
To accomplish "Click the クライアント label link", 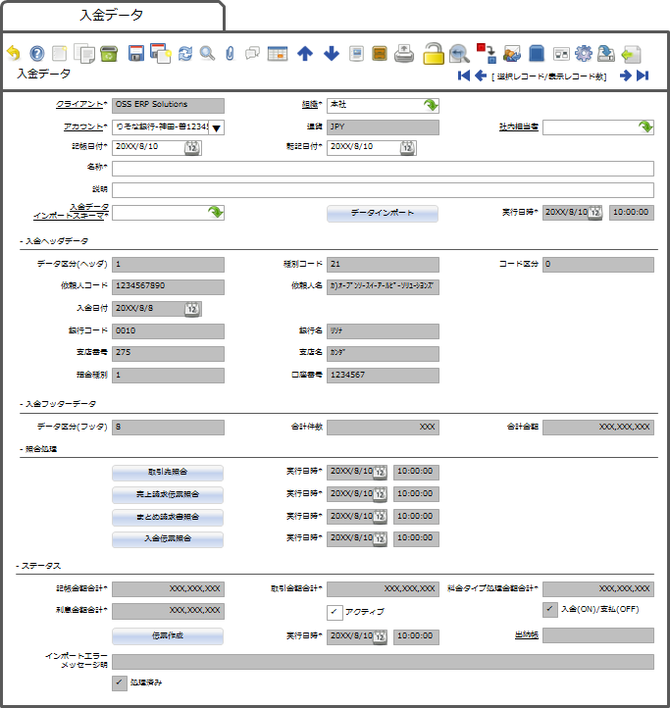I will click(x=80, y=104).
